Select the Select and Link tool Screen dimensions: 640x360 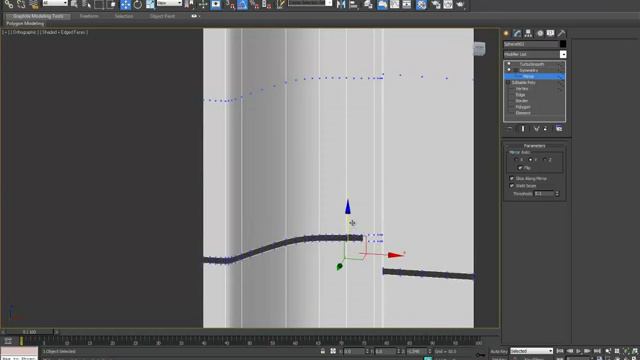point(9,4)
